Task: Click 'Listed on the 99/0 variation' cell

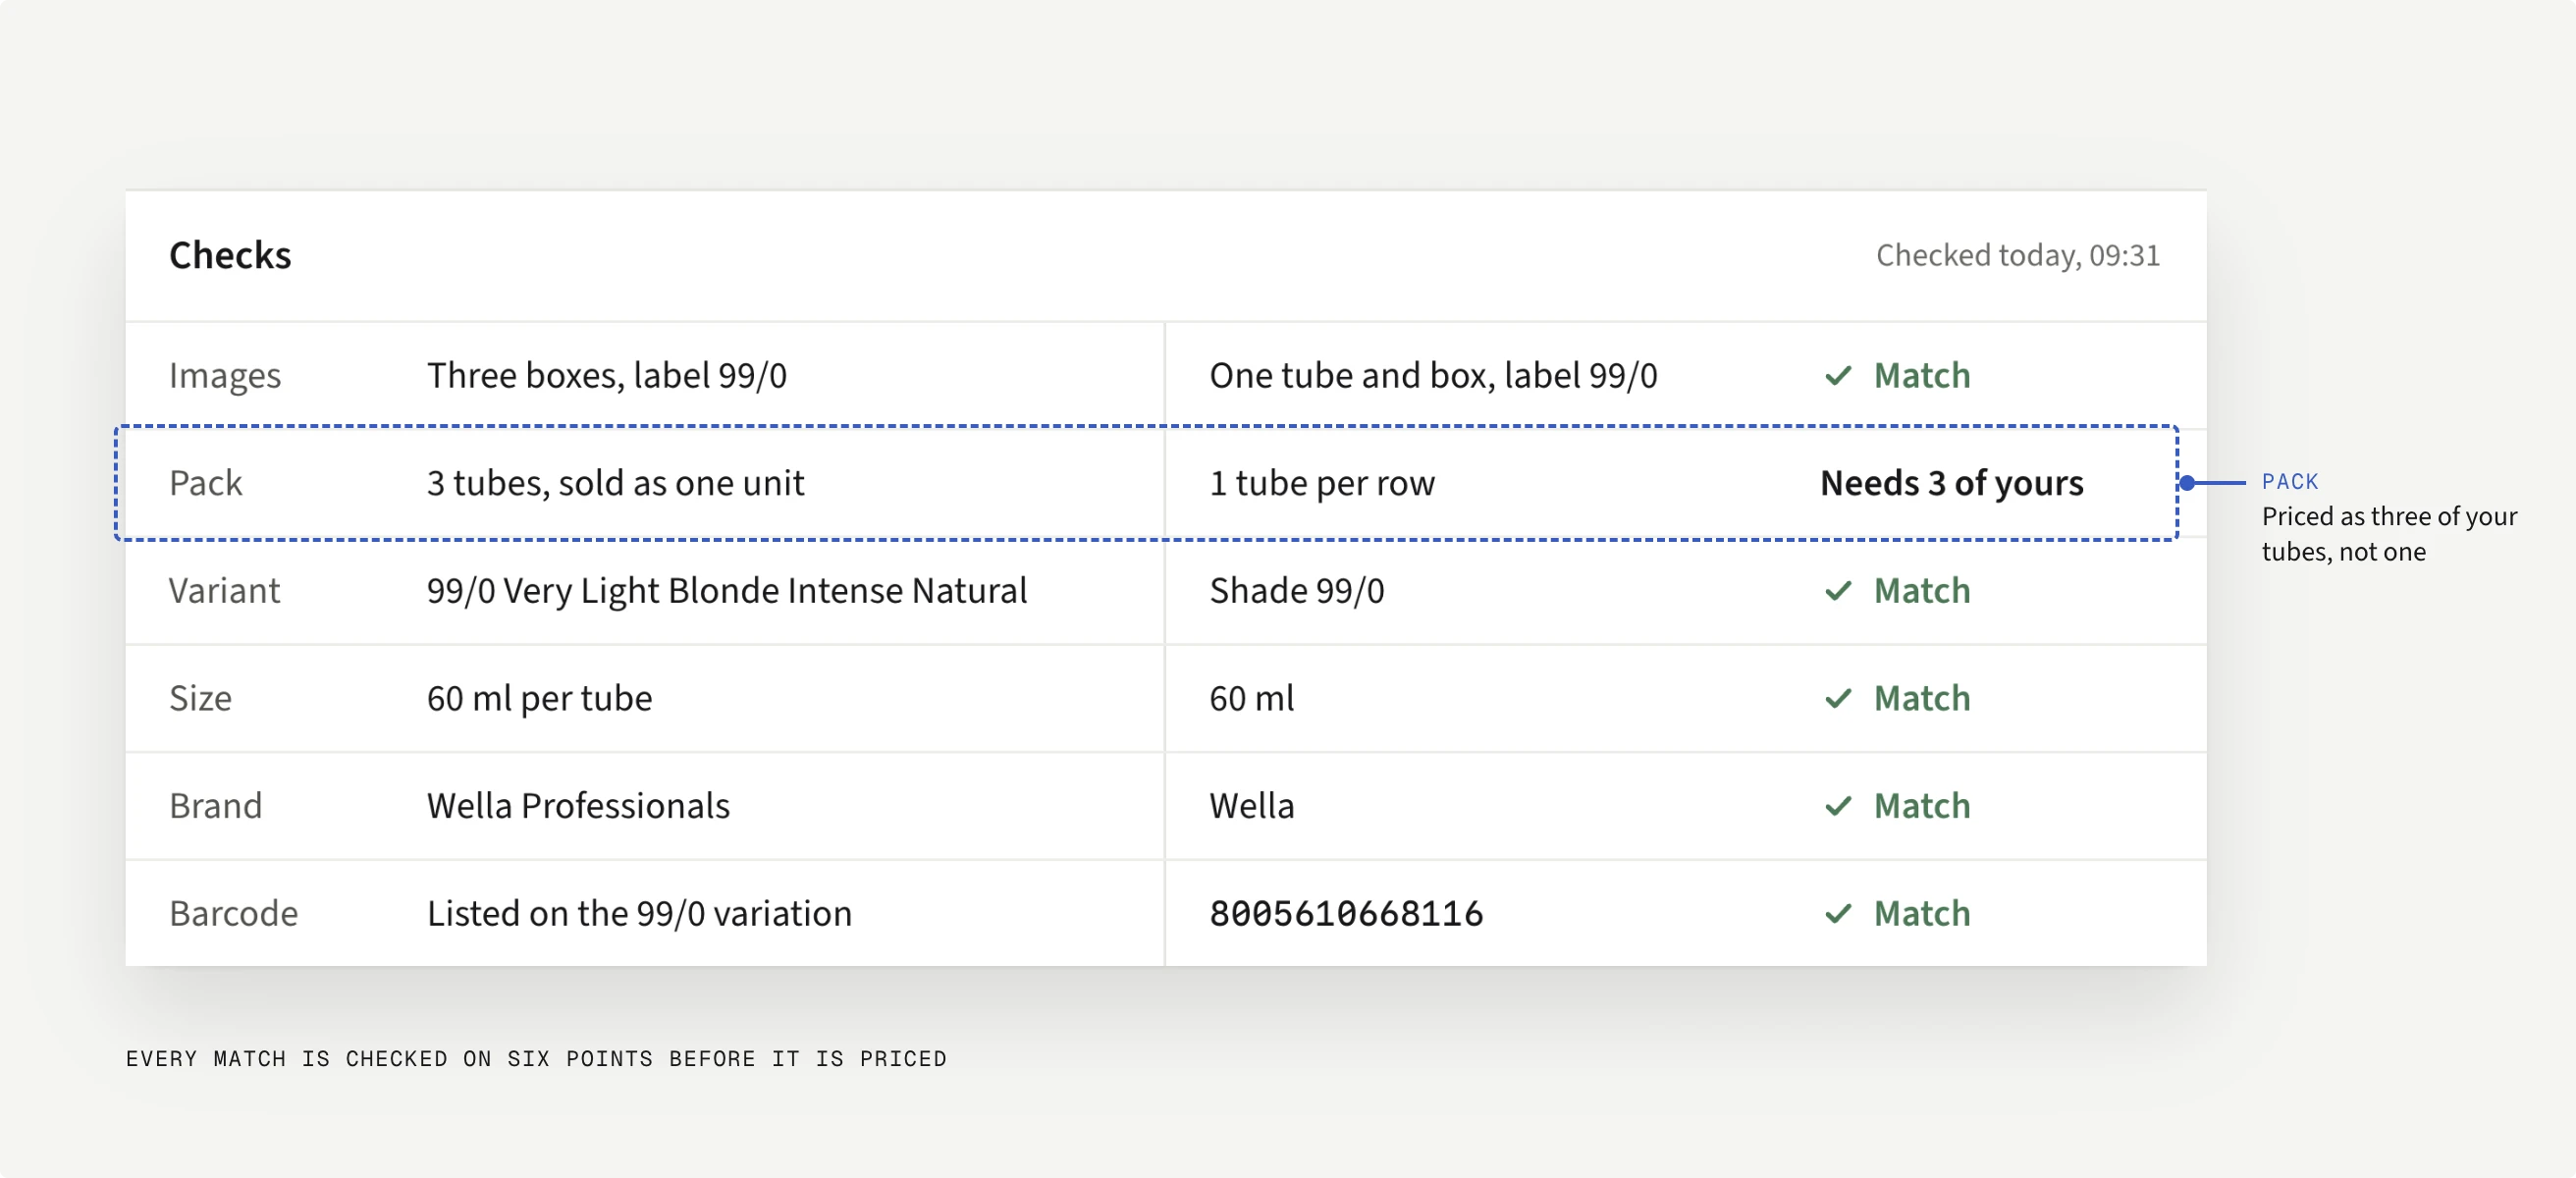Action: point(639,913)
